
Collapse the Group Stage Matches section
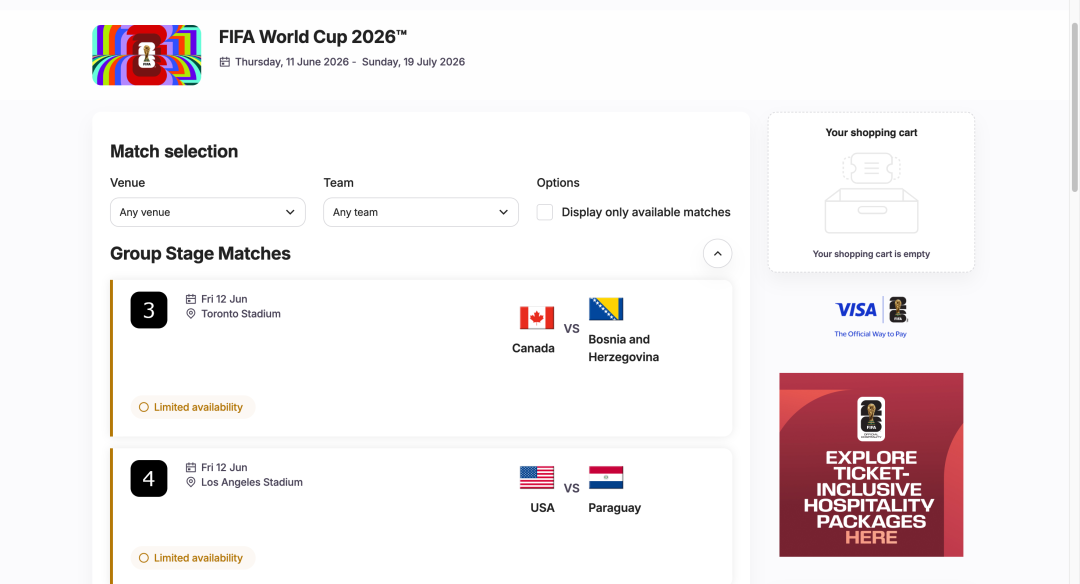(717, 253)
